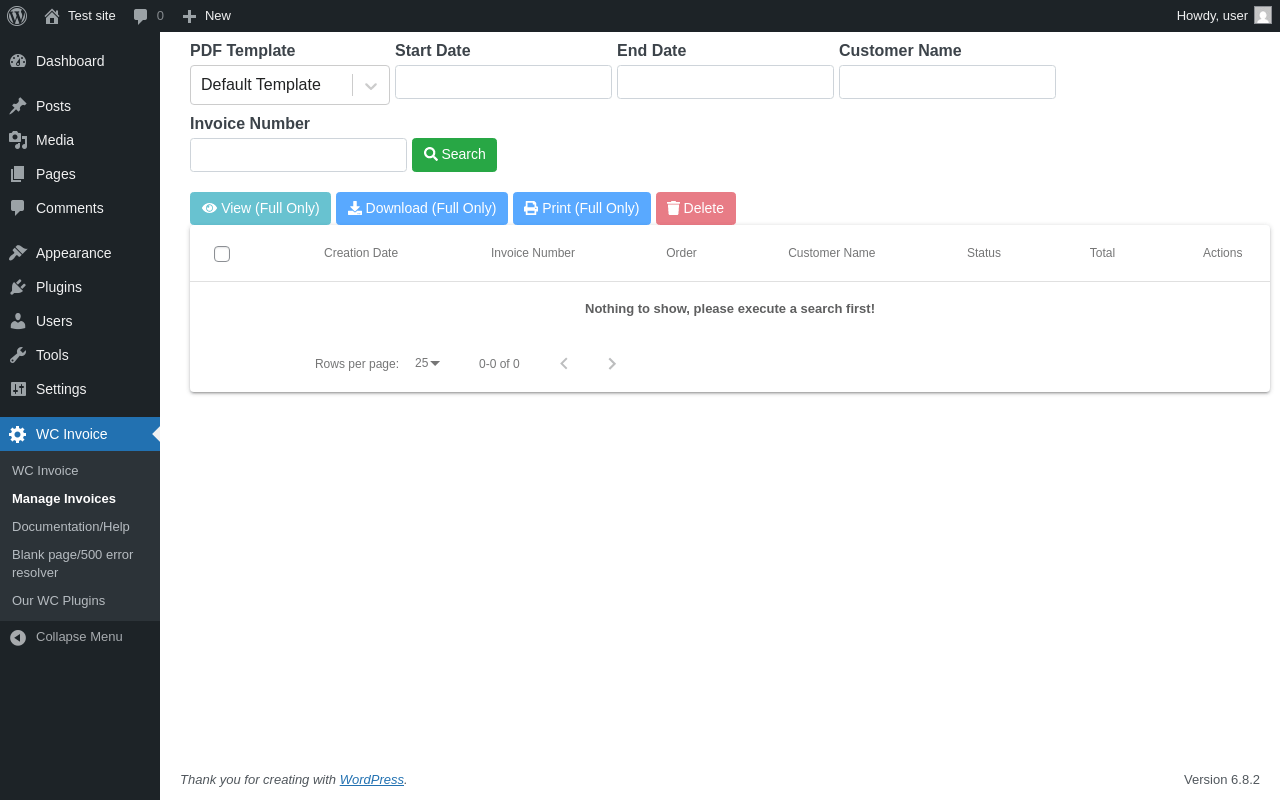Follow the WordPress footer link
This screenshot has height=800, width=1280.
pos(372,780)
